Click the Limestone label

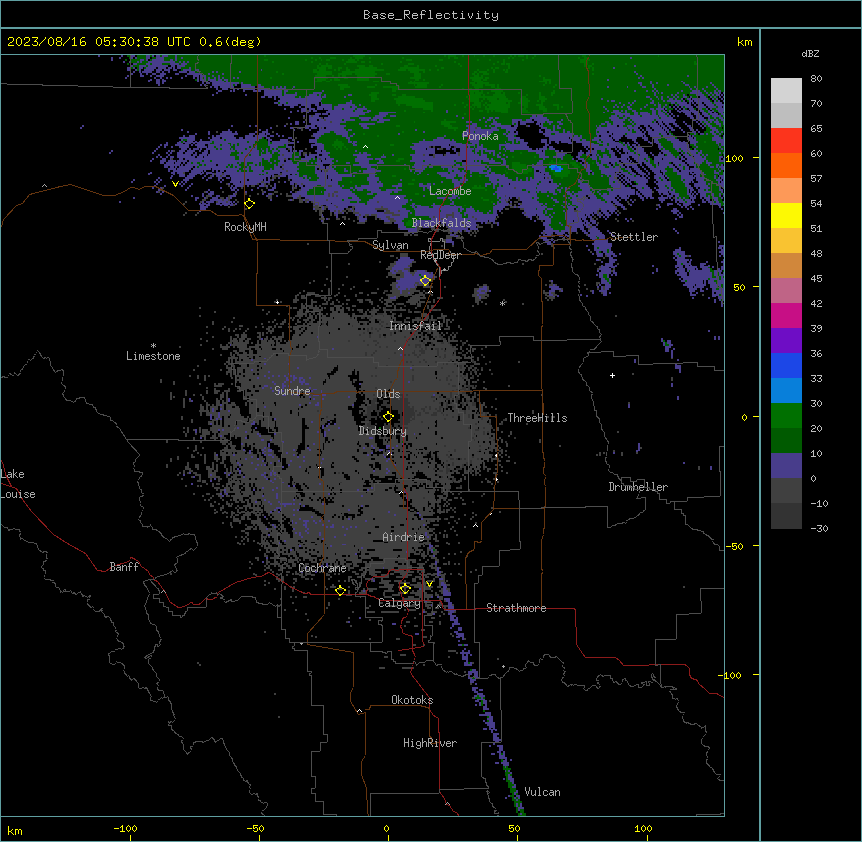[x=153, y=356]
